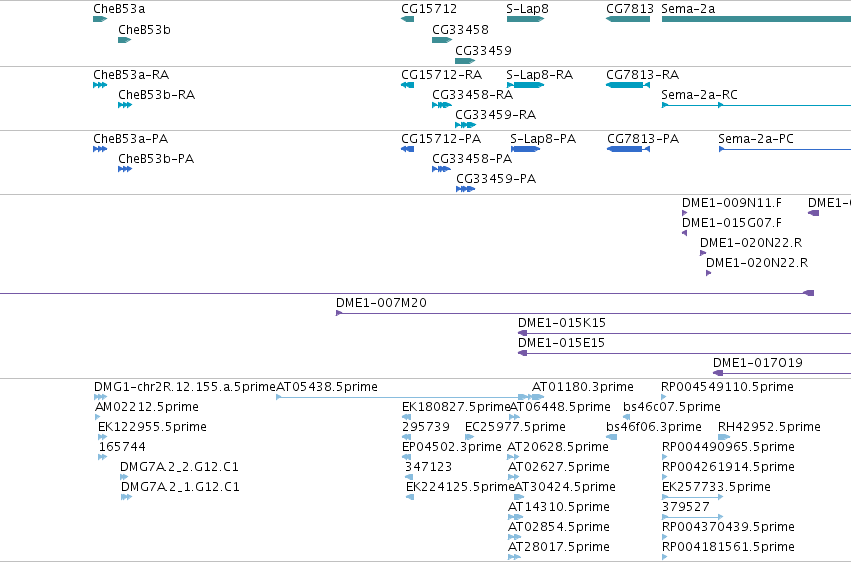This screenshot has height=562, width=851.
Task: Click BAC clone DME1-015K15
Action: (561, 323)
